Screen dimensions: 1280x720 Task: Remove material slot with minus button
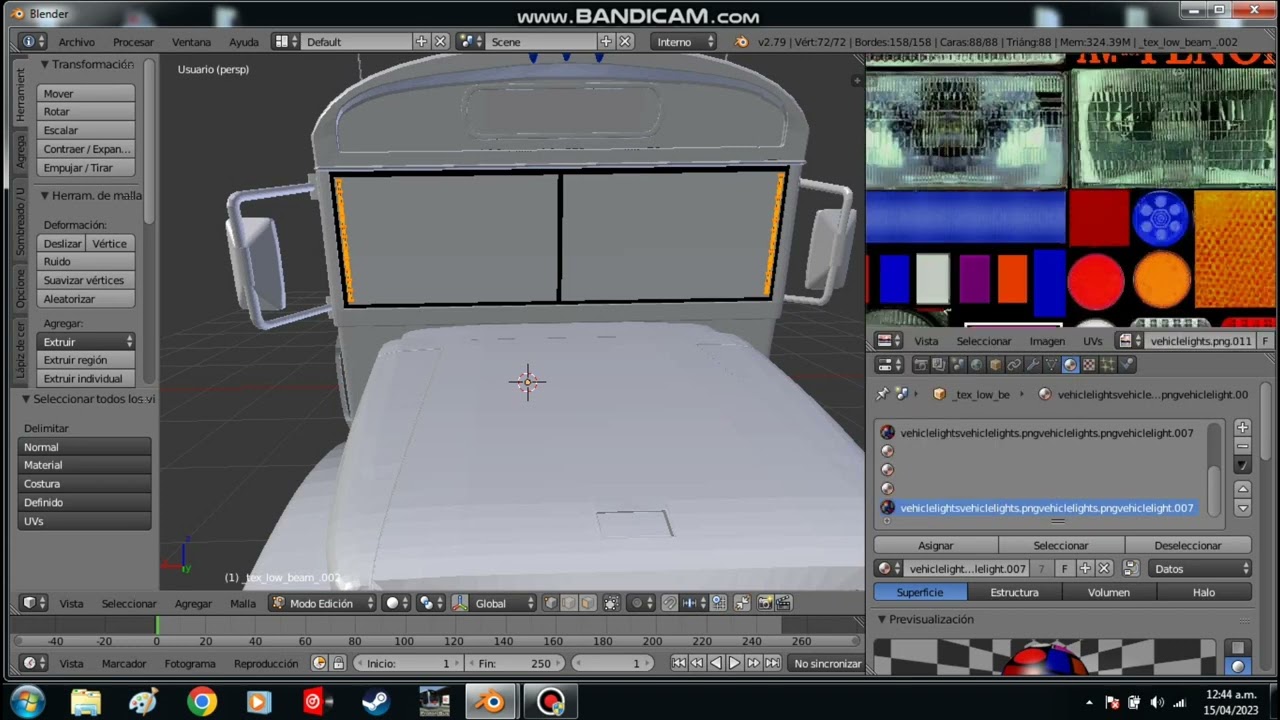[x=1242, y=446]
